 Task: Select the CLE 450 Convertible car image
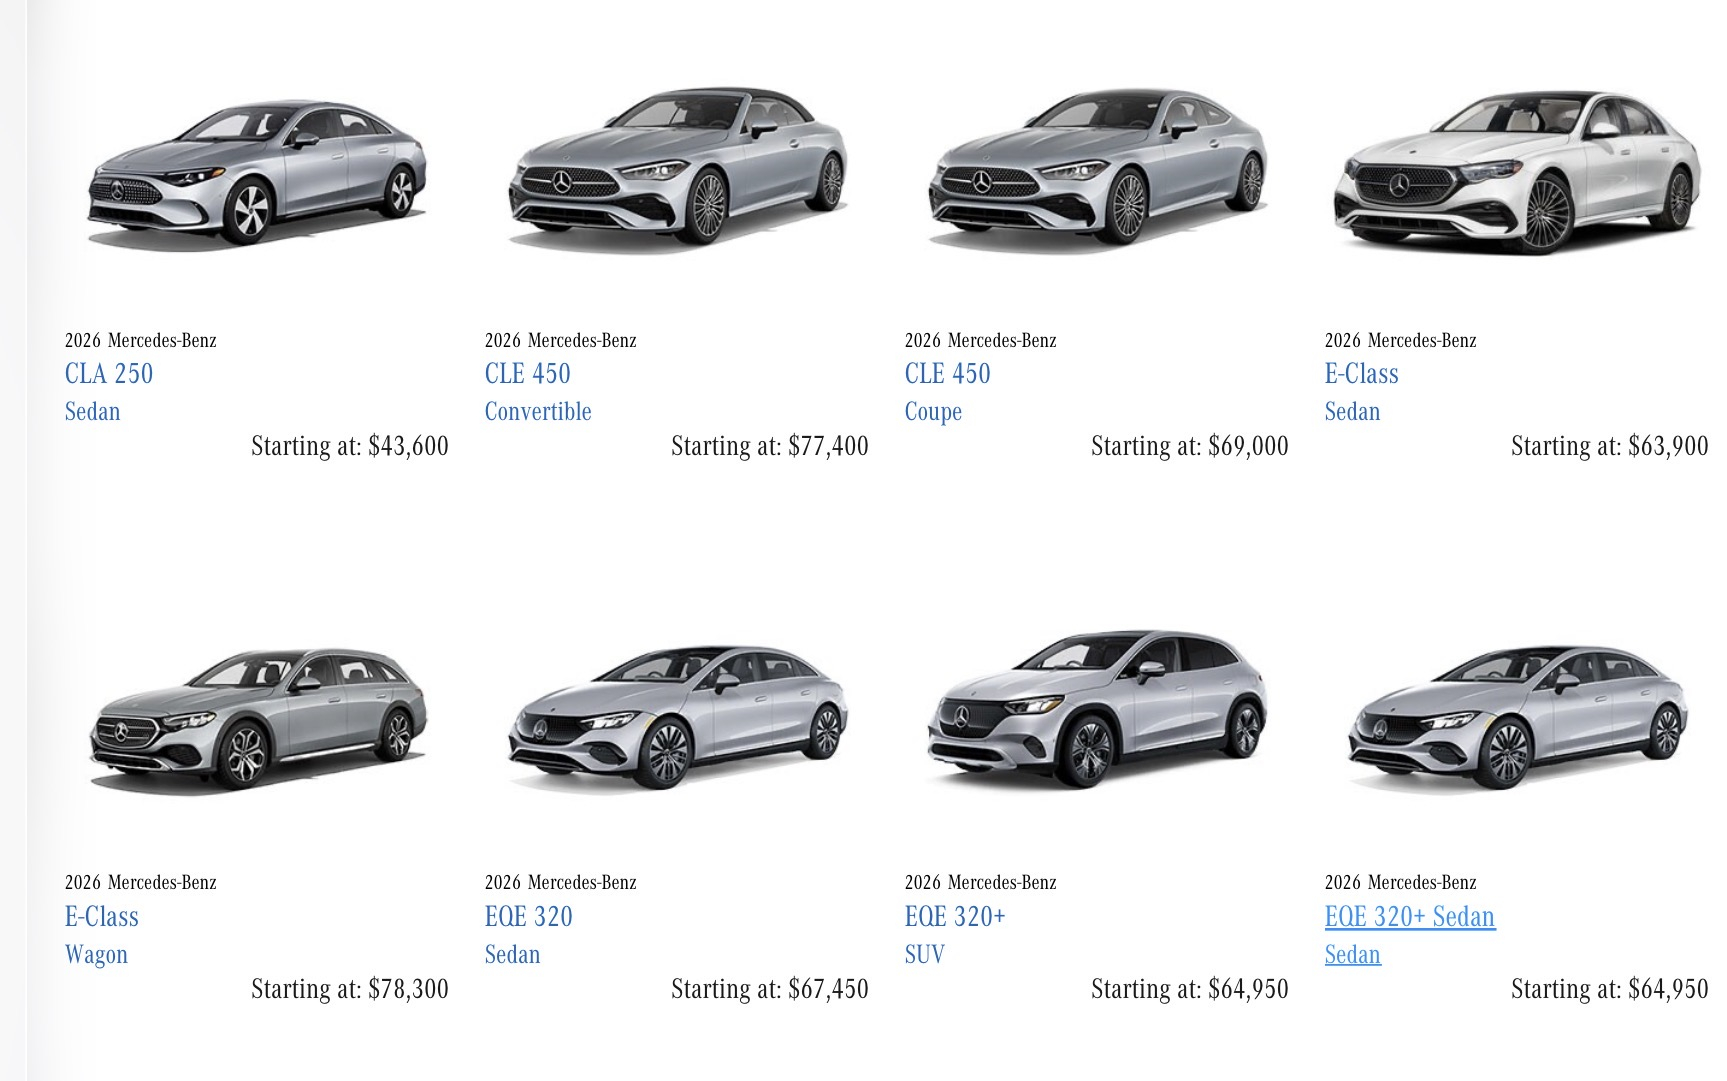point(677,167)
